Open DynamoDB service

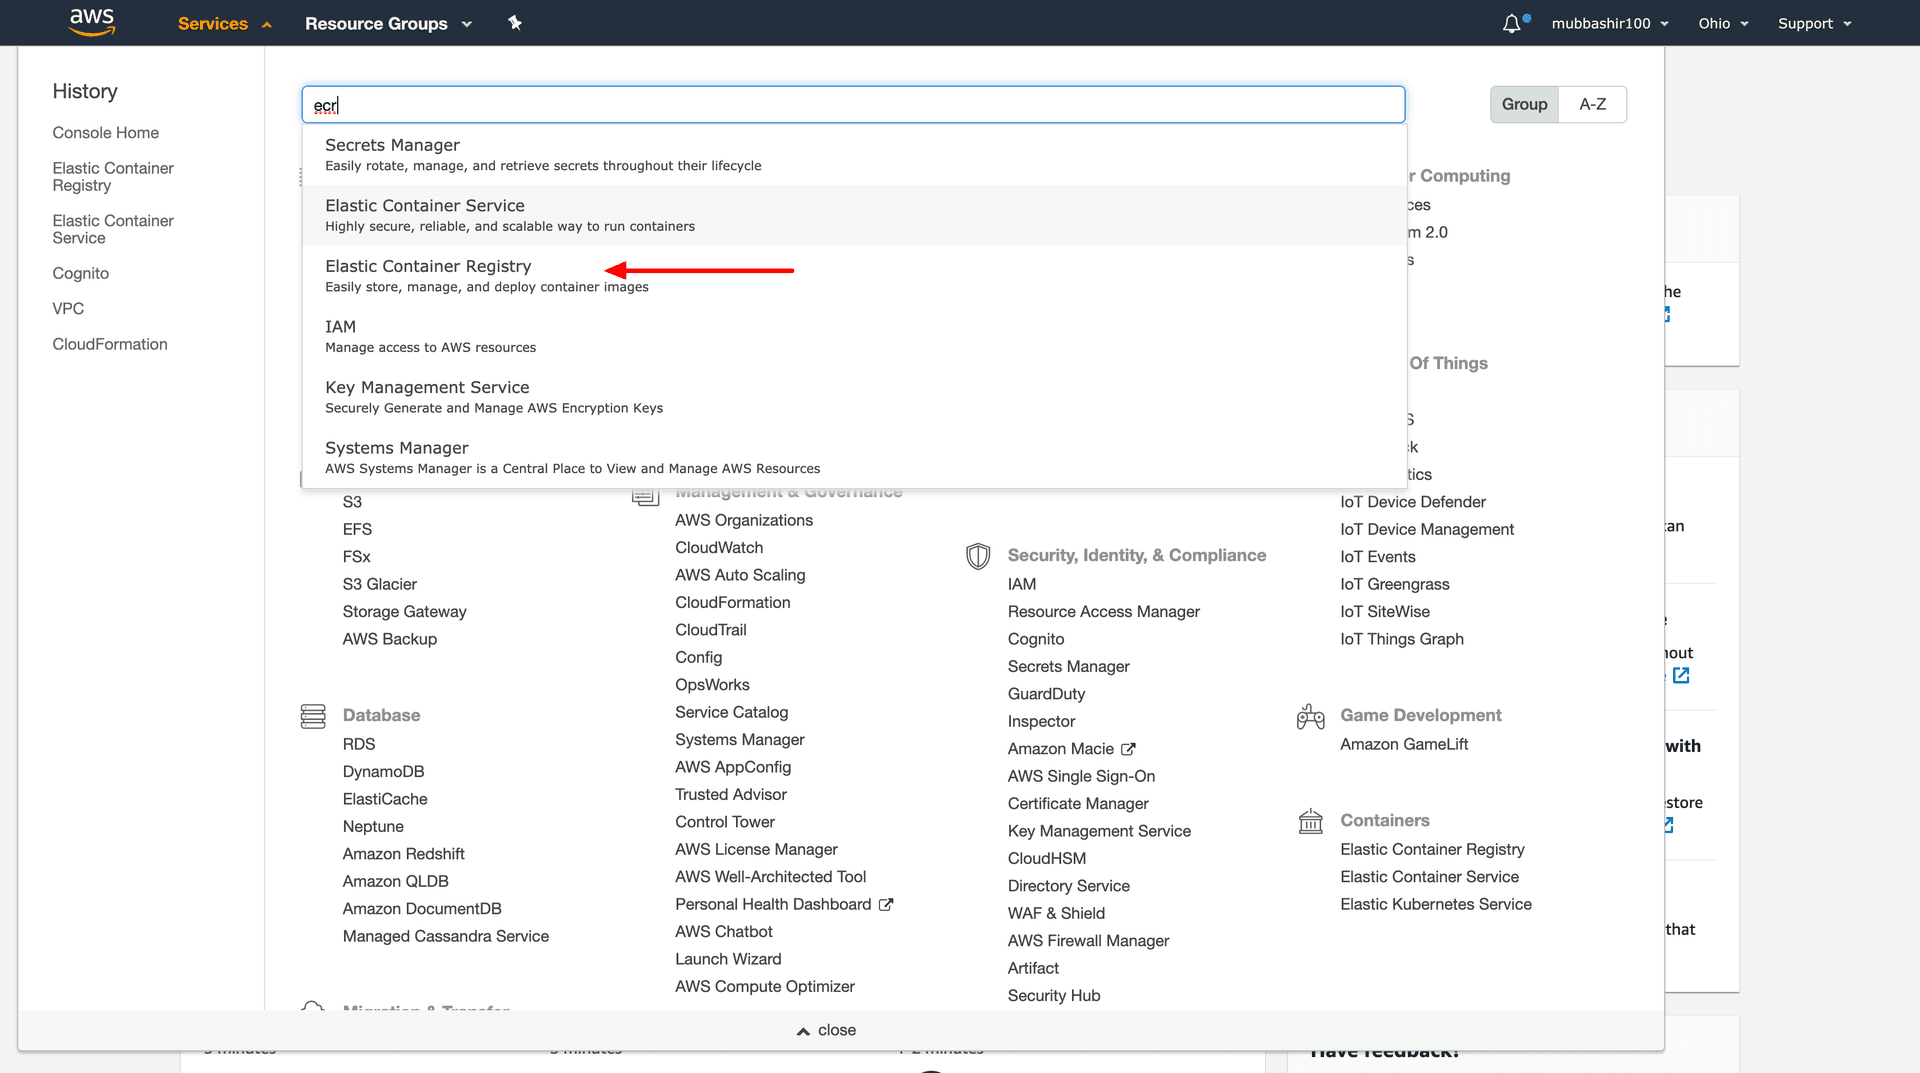383,772
